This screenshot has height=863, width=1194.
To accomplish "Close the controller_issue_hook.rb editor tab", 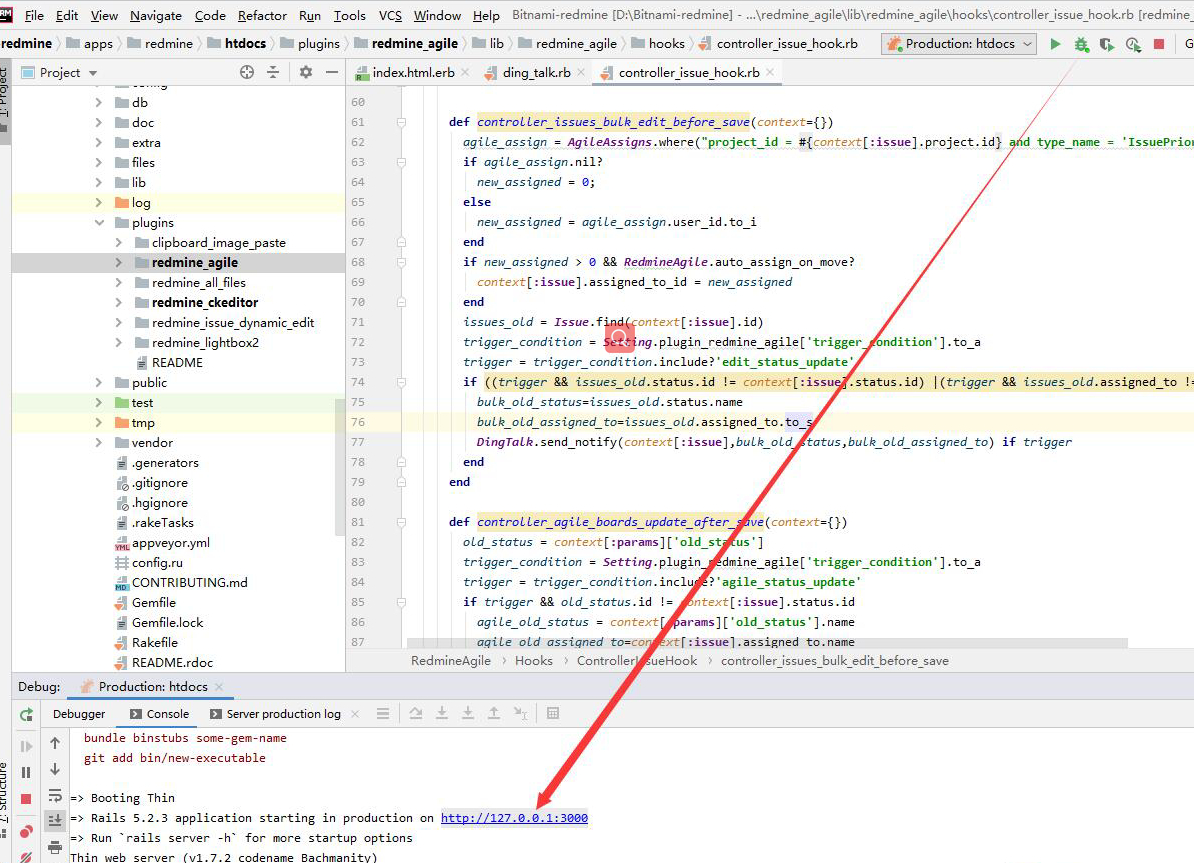I will pyautogui.click(x=771, y=72).
